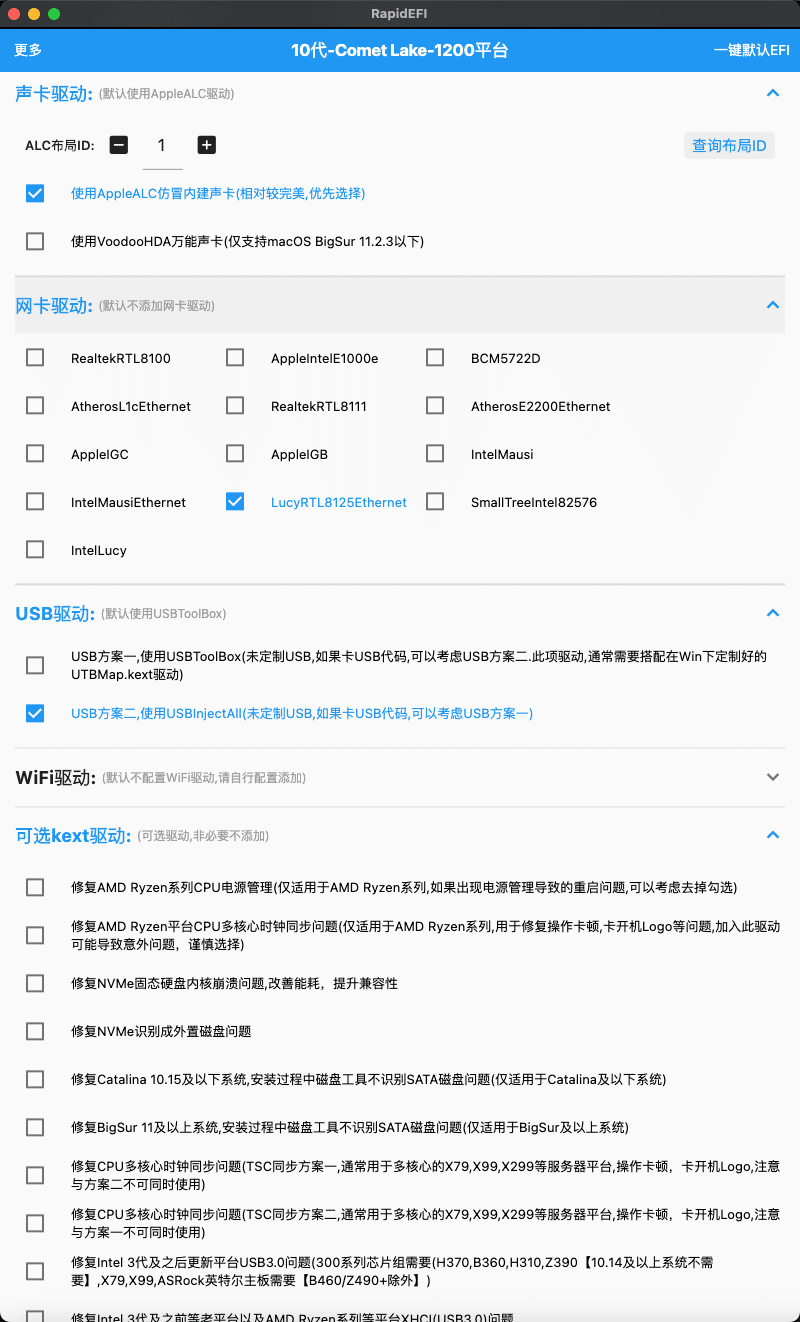Image resolution: width=800 pixels, height=1322 pixels.
Task: Open the 更多 menu in header
Action: point(28,50)
